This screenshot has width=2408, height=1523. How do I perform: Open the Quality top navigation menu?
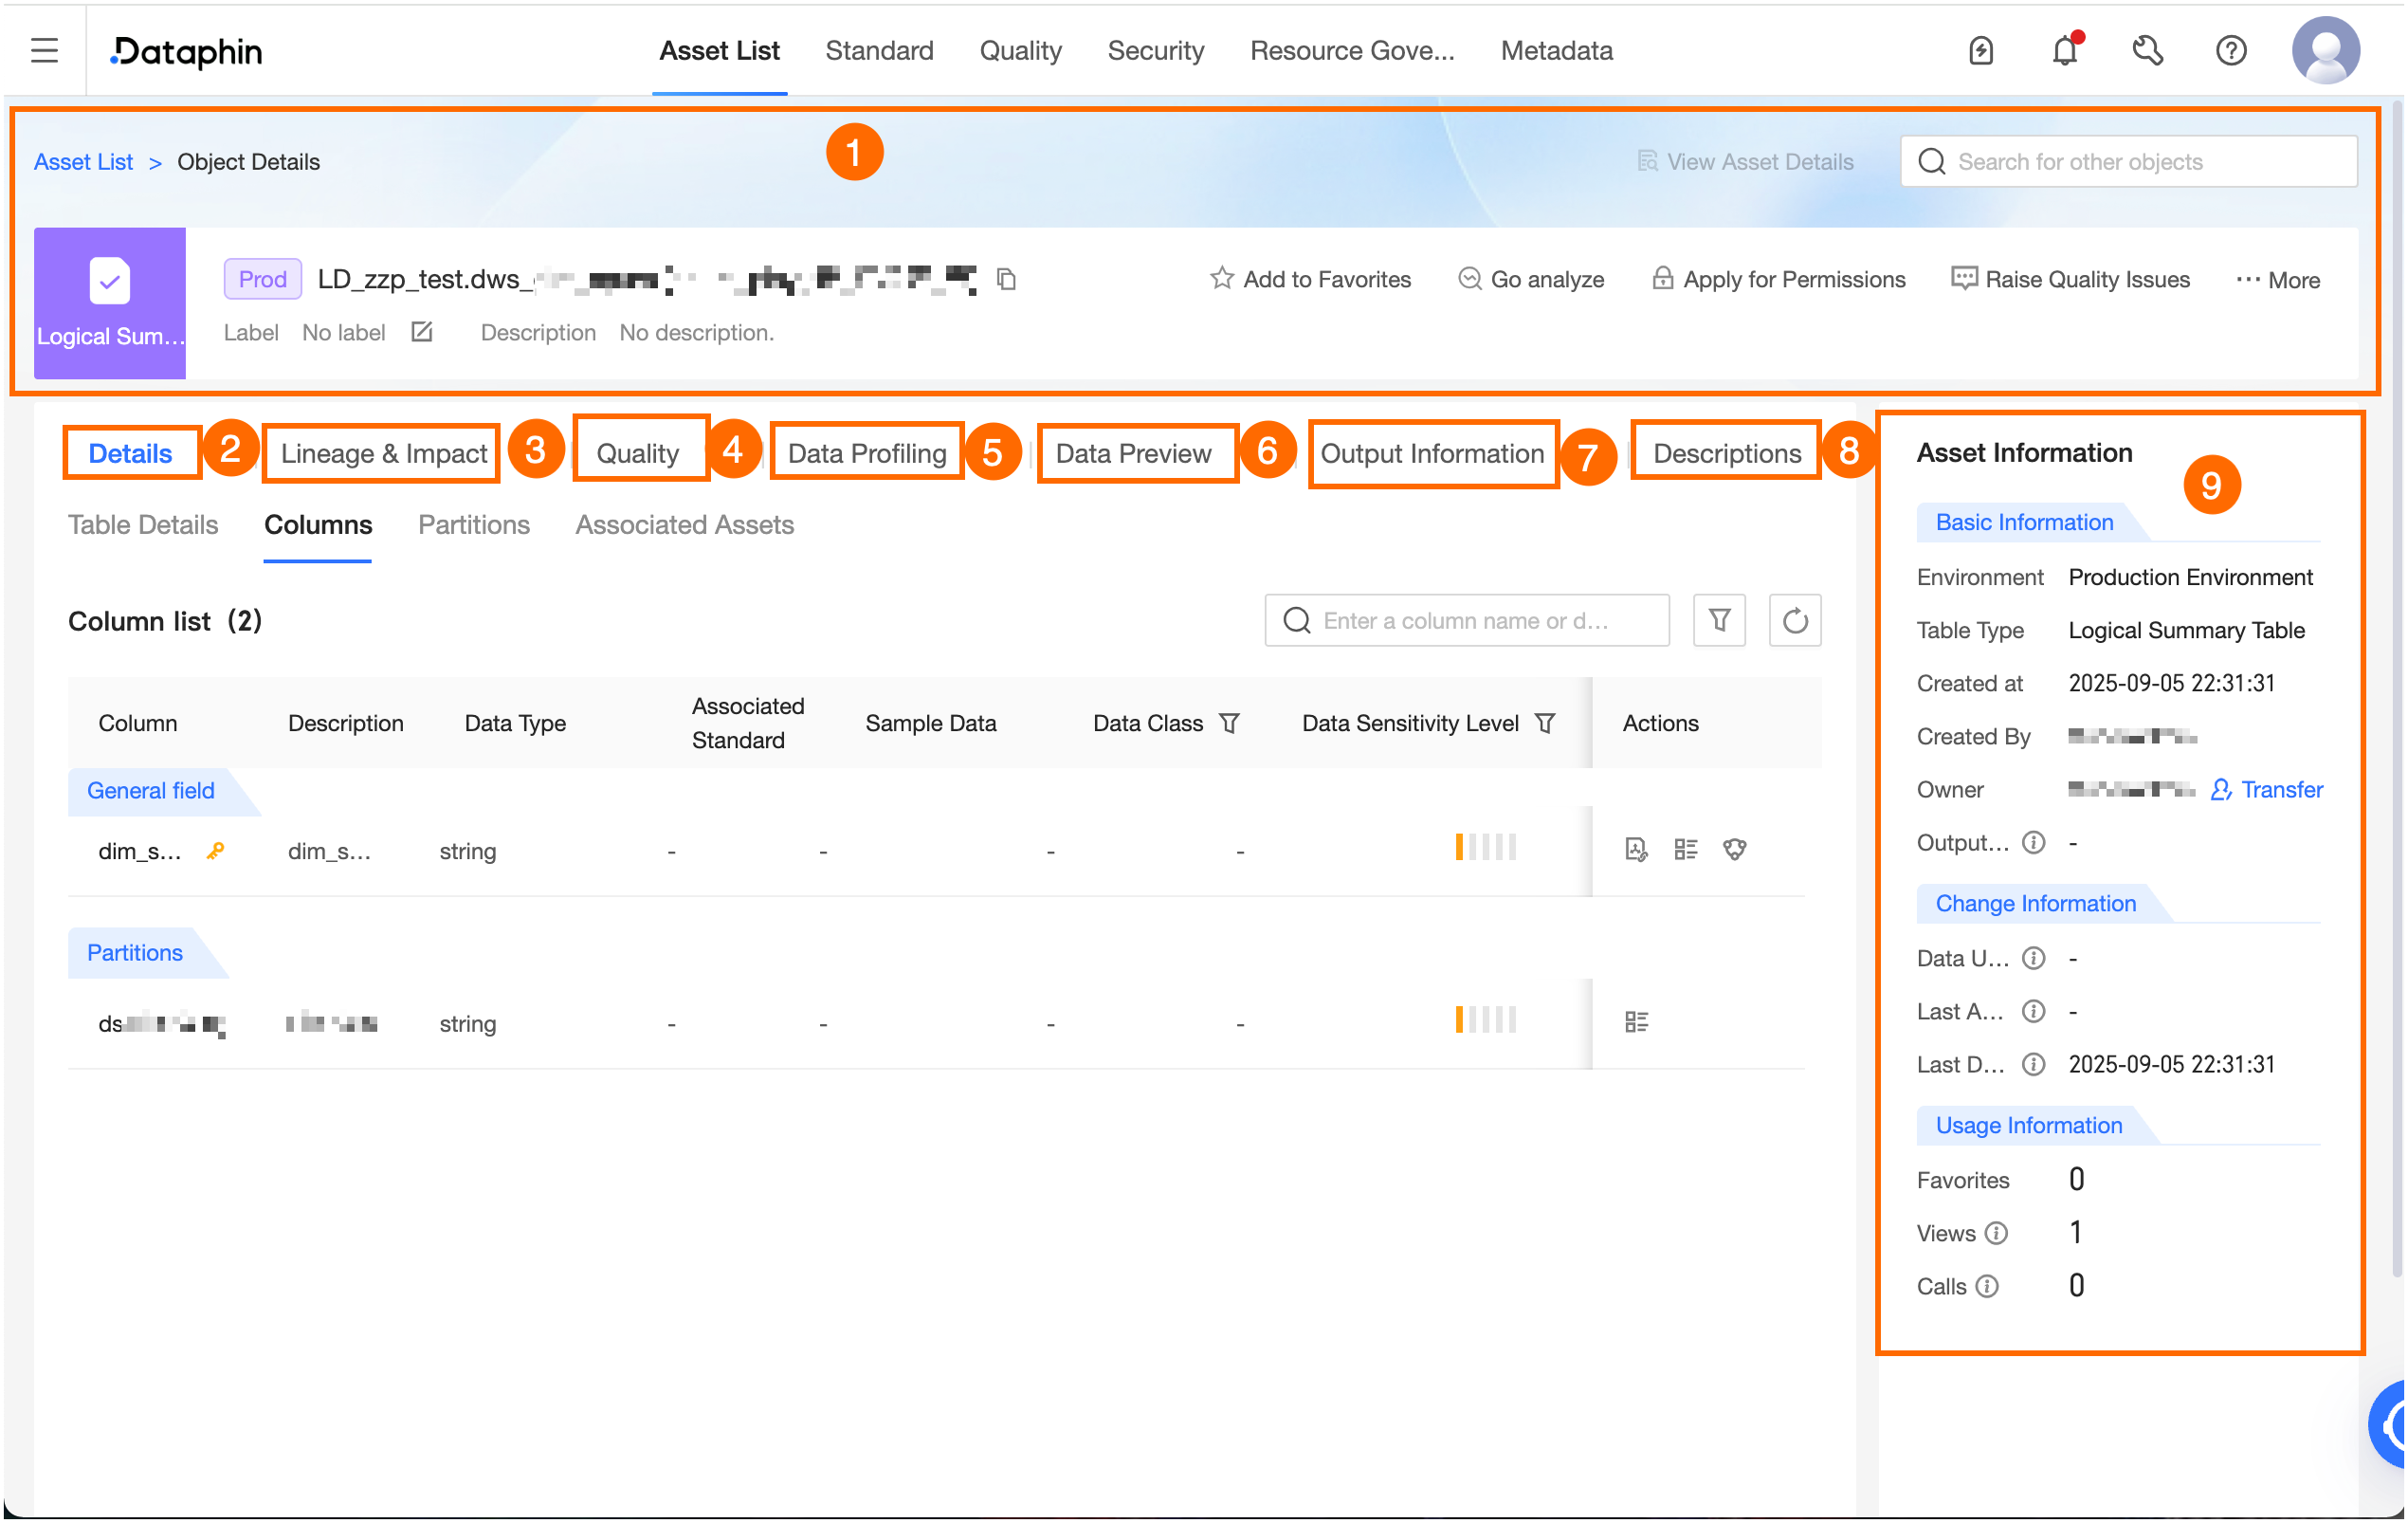(x=1020, y=51)
